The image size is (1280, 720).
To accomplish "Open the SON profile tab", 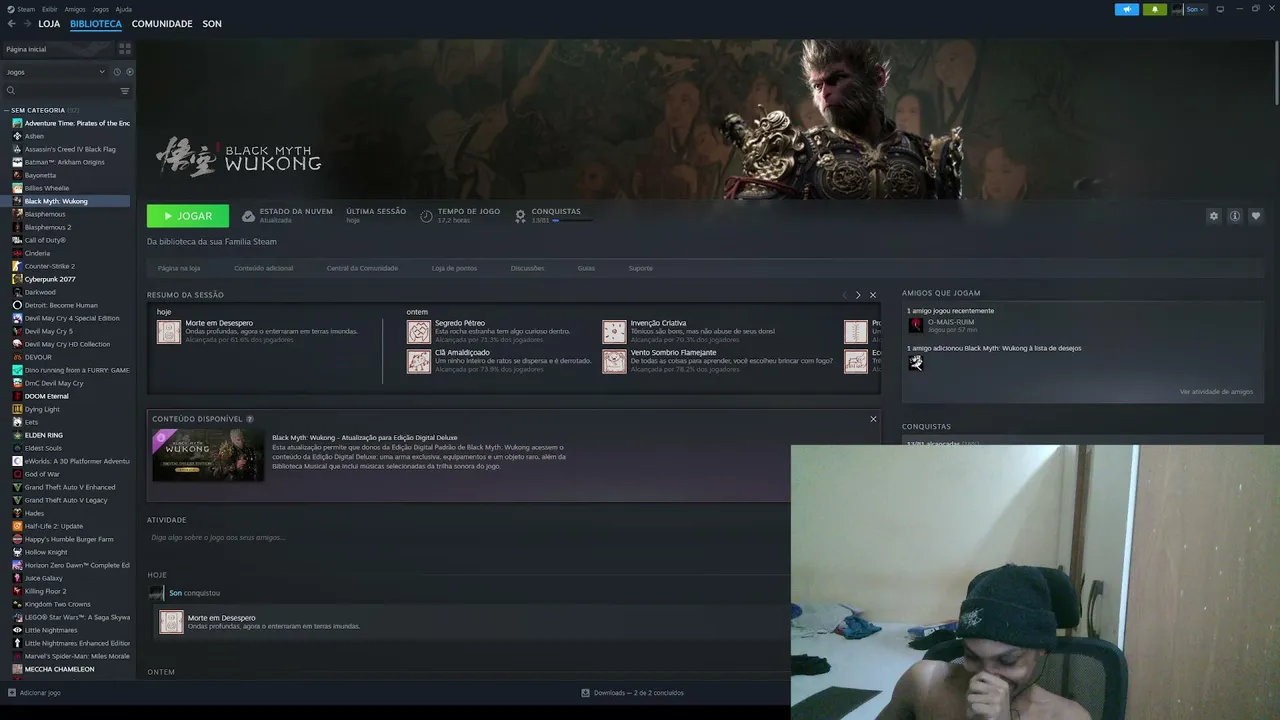I will (212, 24).
